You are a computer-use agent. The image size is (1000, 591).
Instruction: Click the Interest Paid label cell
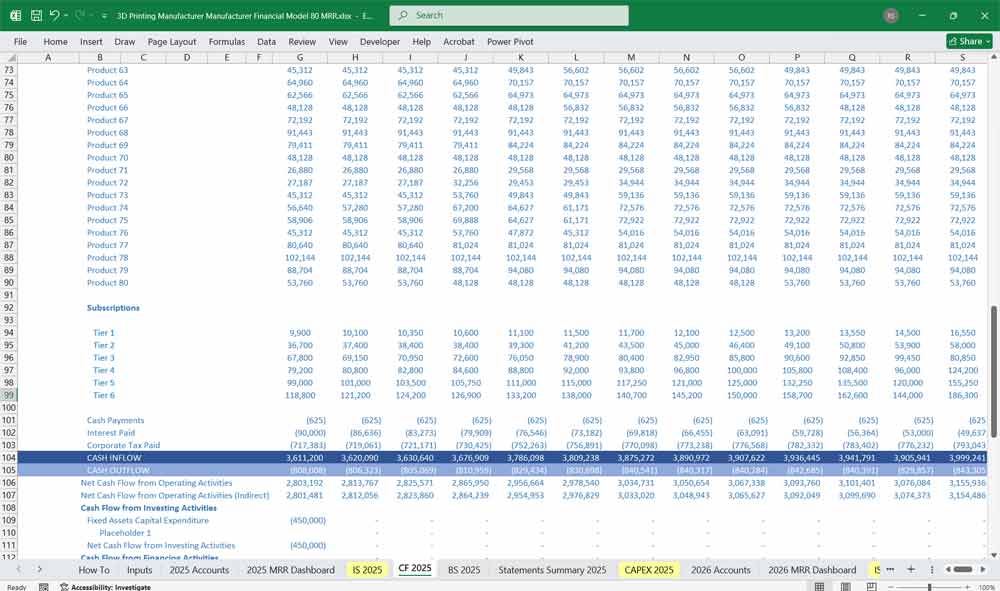coord(111,433)
